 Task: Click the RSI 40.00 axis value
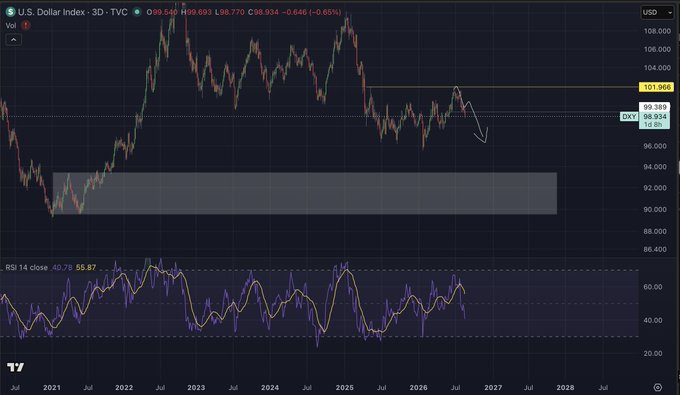click(x=653, y=320)
